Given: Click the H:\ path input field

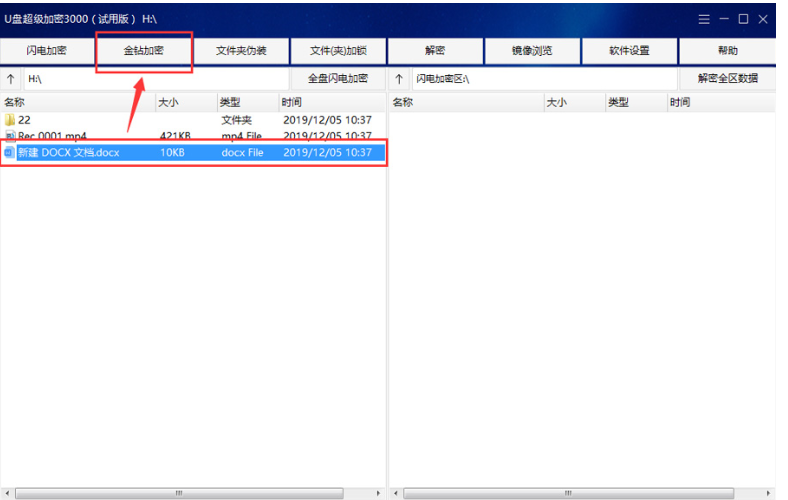Looking at the screenshot, I should click(x=155, y=79).
